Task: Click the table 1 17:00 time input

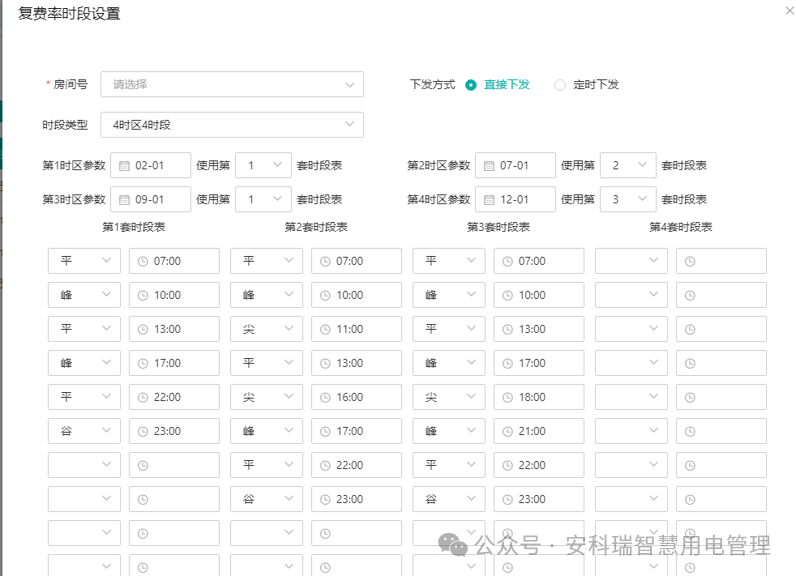Action: tap(174, 363)
